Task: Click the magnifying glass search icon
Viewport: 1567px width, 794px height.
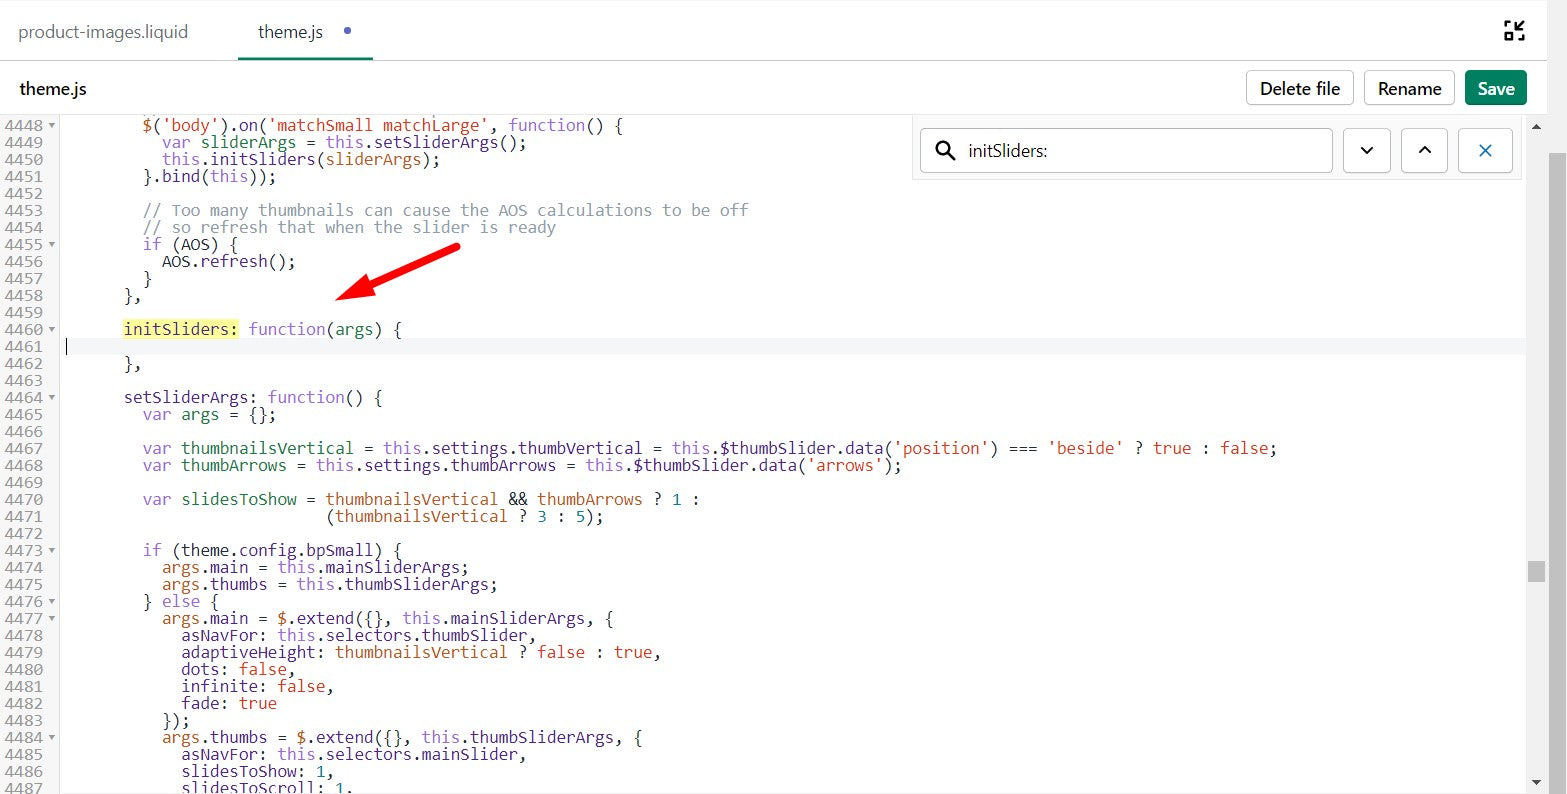Action: (x=944, y=151)
